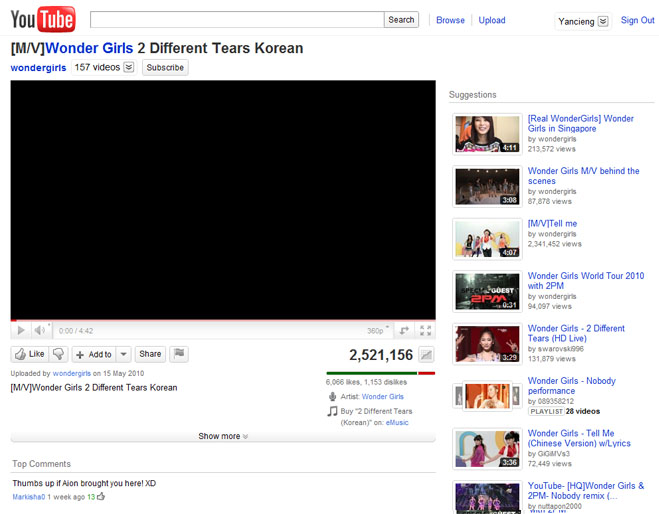Open YouTube- [HQ]Wonder Girls & 2PM remix link
The height and width of the screenshot is (514, 659).
tap(586, 490)
